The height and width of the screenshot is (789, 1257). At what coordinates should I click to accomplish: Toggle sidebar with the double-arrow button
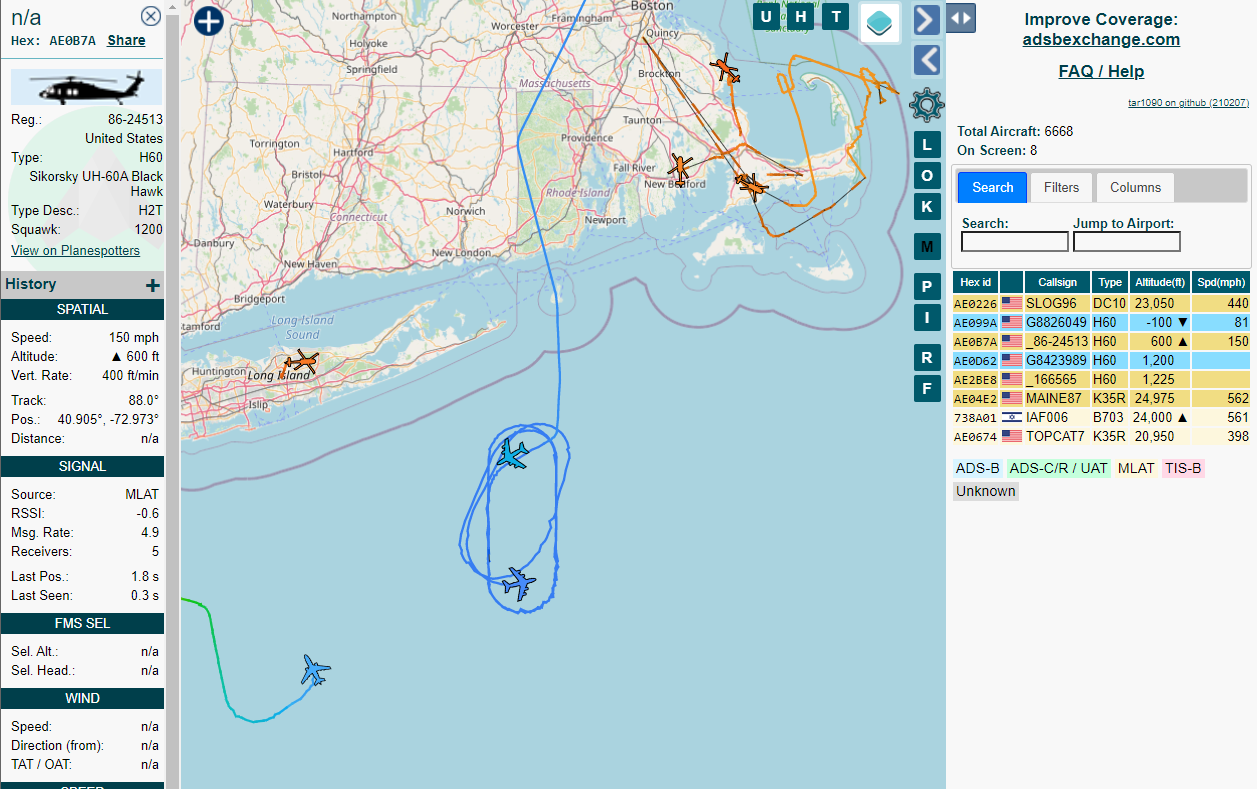point(961,18)
